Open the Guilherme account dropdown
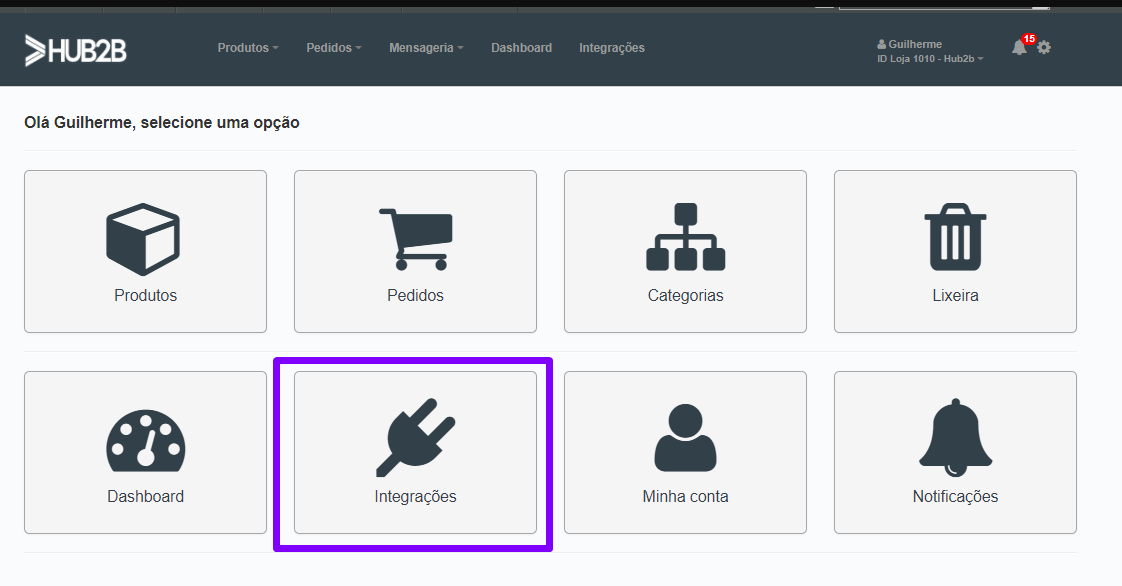Image resolution: width=1122 pixels, height=586 pixels. [x=930, y=51]
